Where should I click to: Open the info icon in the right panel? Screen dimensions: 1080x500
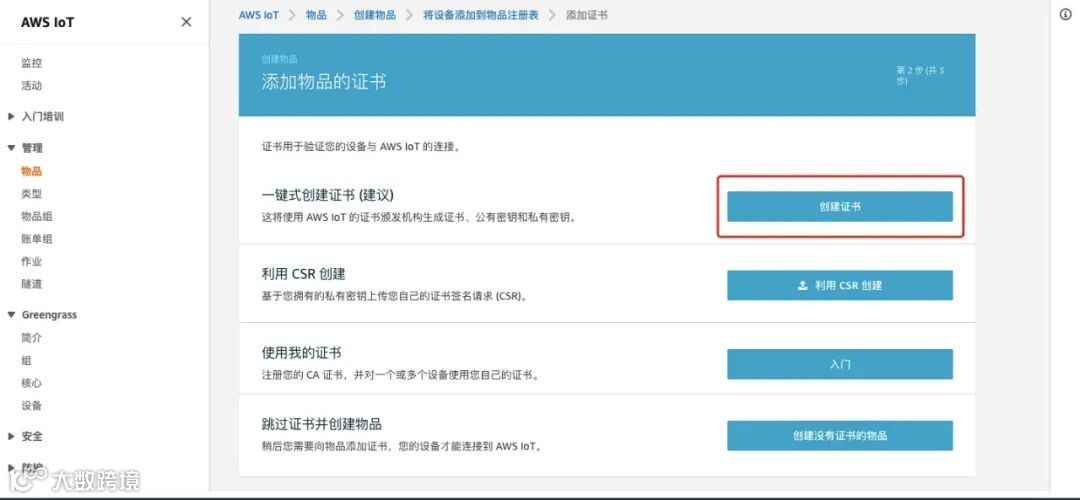click(1066, 15)
